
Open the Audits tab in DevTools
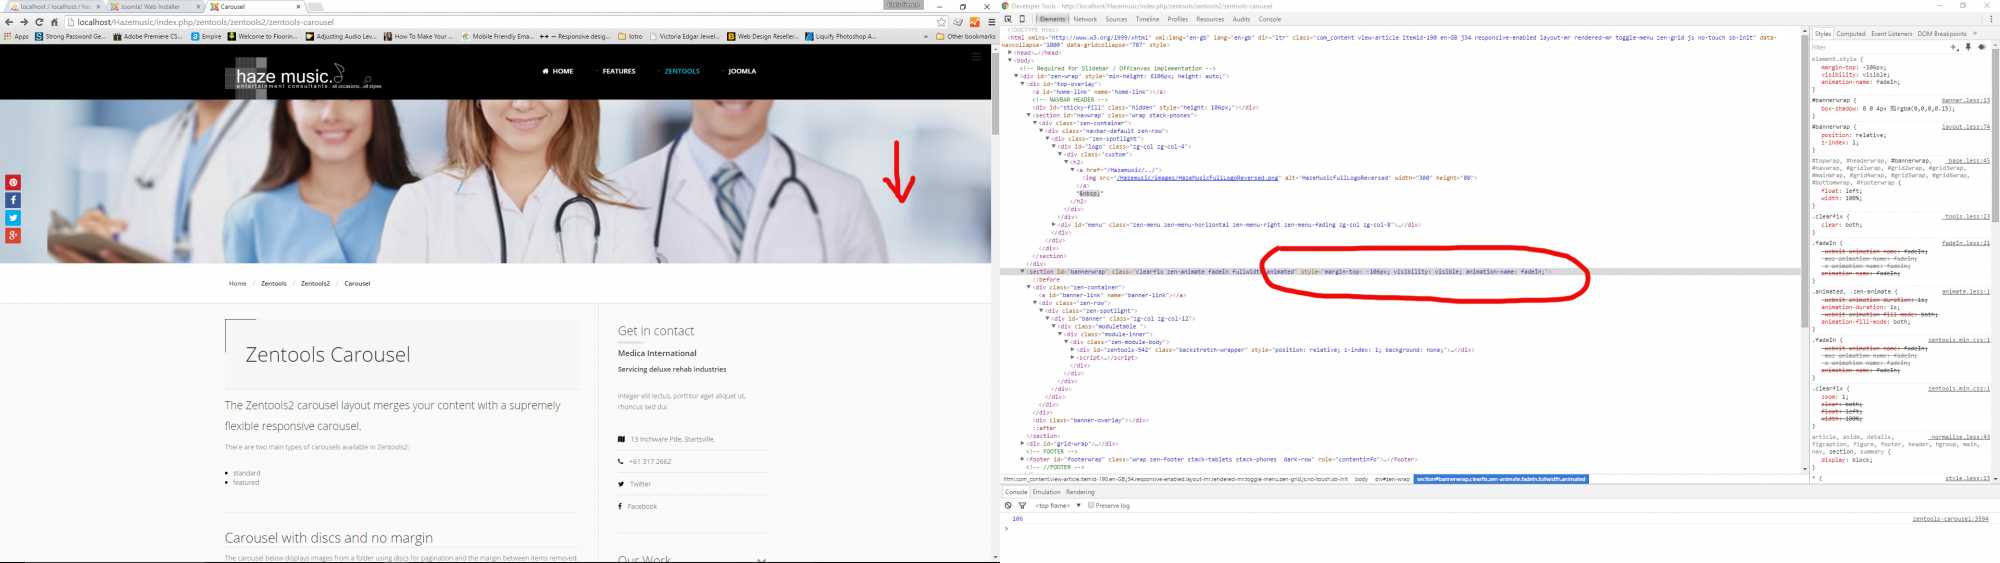click(x=1241, y=19)
